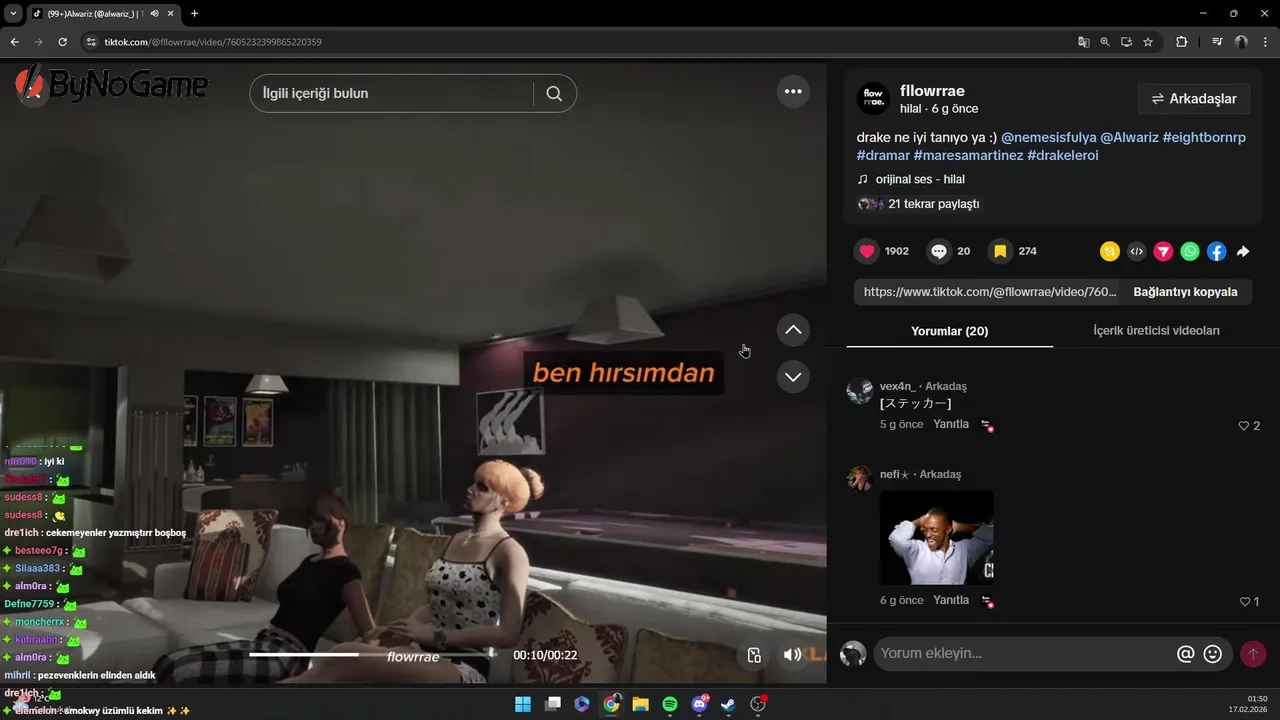Open the GIF image in nefi's comment
Screen dimensions: 1280x720
(936, 537)
